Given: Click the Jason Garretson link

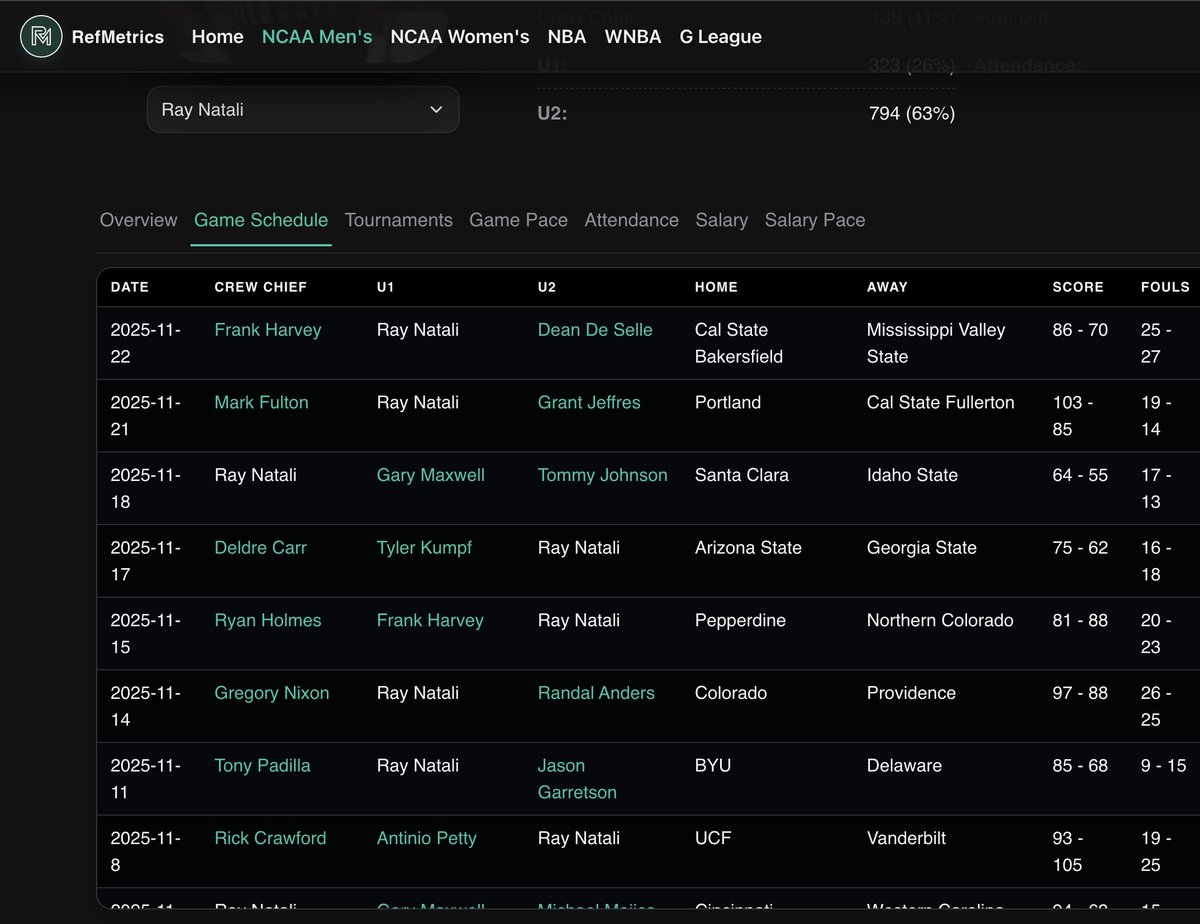Looking at the screenshot, I should pyautogui.click(x=577, y=779).
